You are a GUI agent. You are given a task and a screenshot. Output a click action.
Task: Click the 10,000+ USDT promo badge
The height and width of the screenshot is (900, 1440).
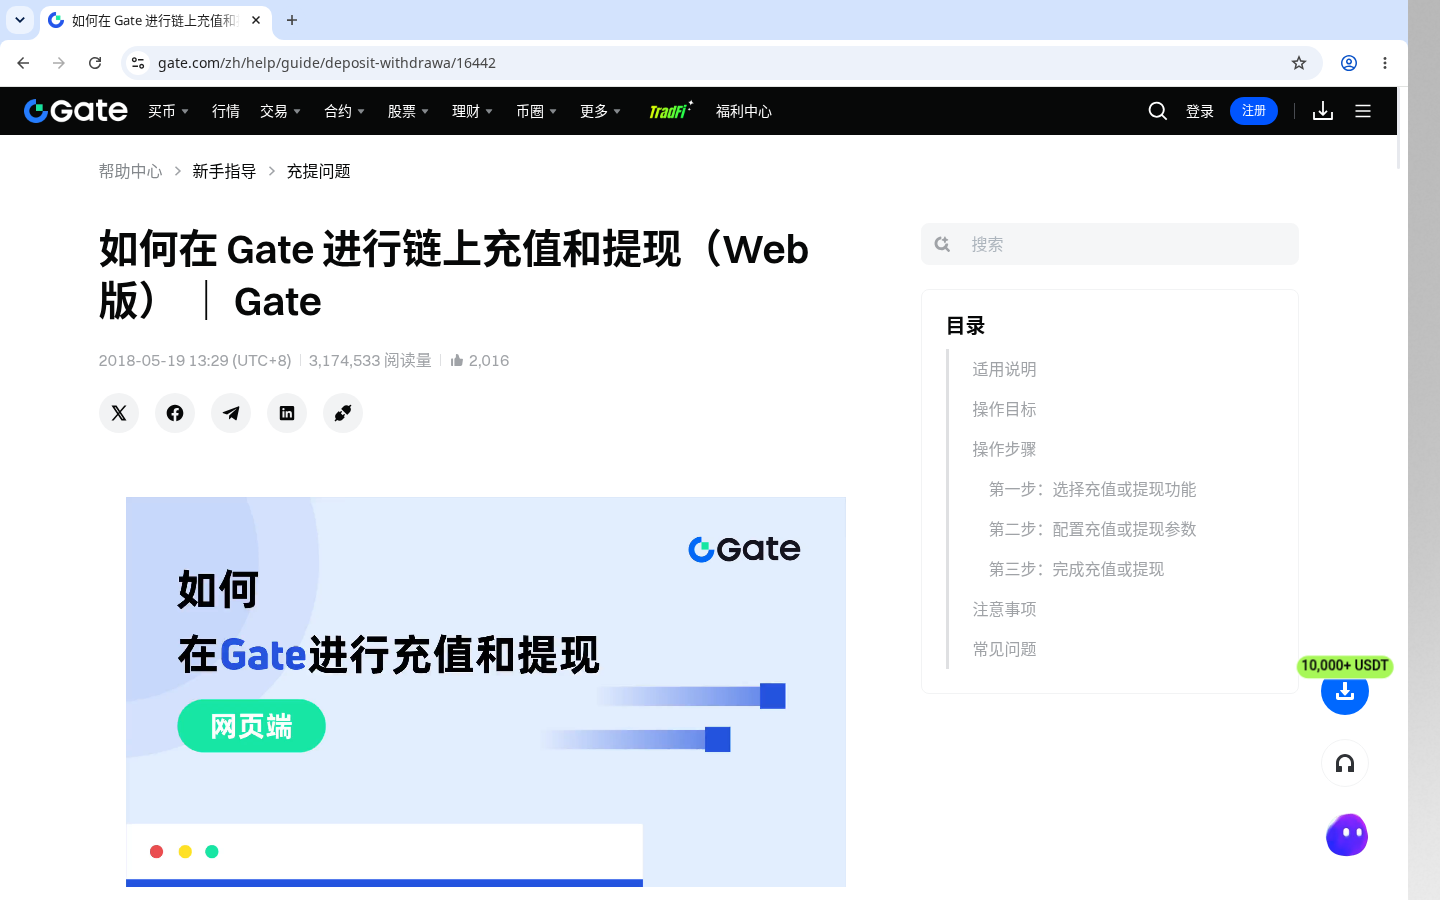(1345, 666)
